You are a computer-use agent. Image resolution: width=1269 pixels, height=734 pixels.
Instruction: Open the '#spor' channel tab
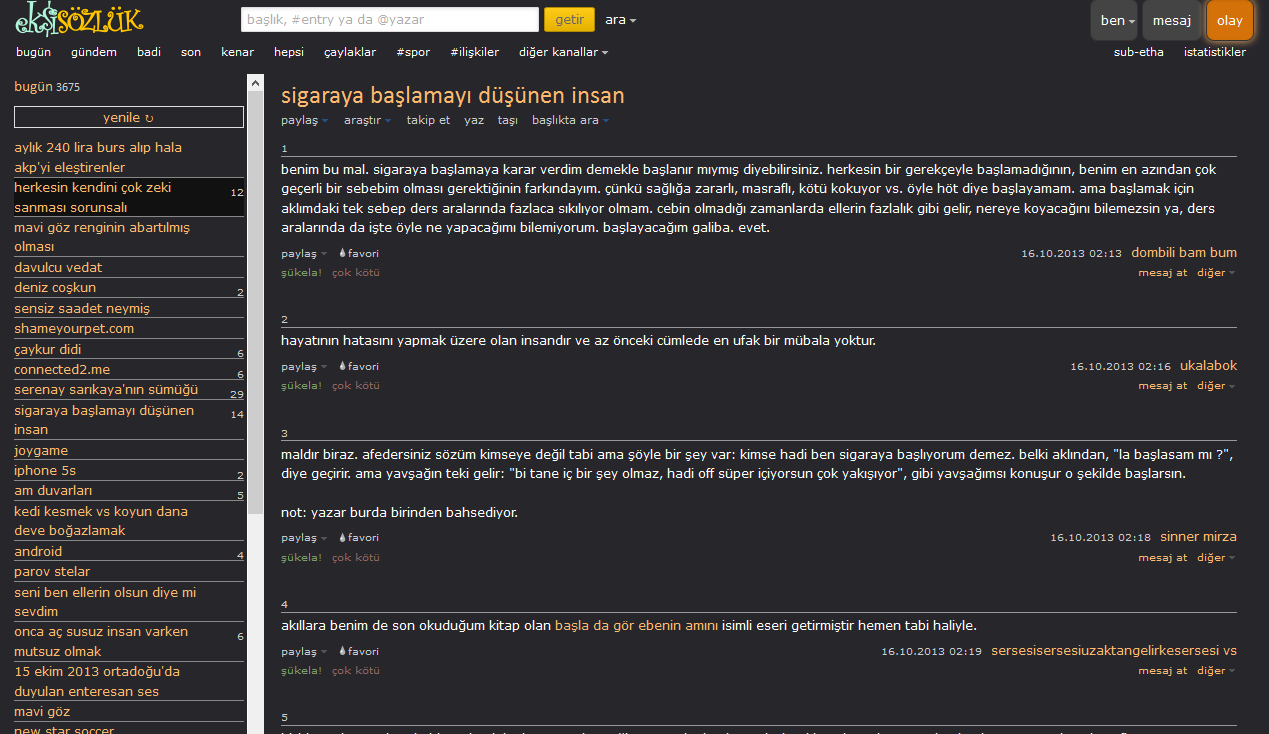(413, 52)
